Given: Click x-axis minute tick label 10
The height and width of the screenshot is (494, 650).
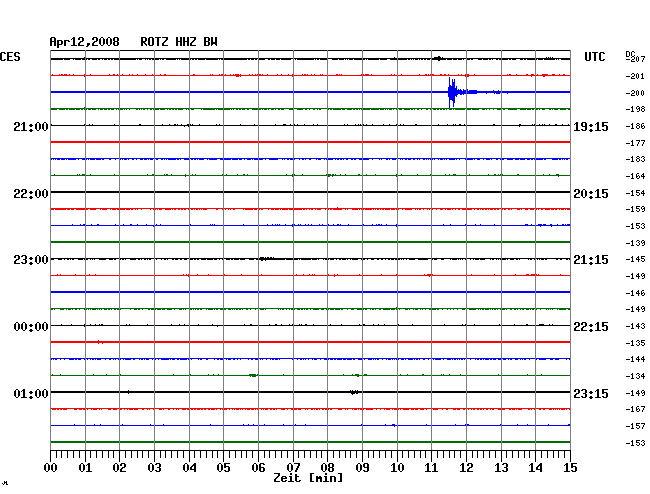Looking at the screenshot, I should (x=397, y=468).
